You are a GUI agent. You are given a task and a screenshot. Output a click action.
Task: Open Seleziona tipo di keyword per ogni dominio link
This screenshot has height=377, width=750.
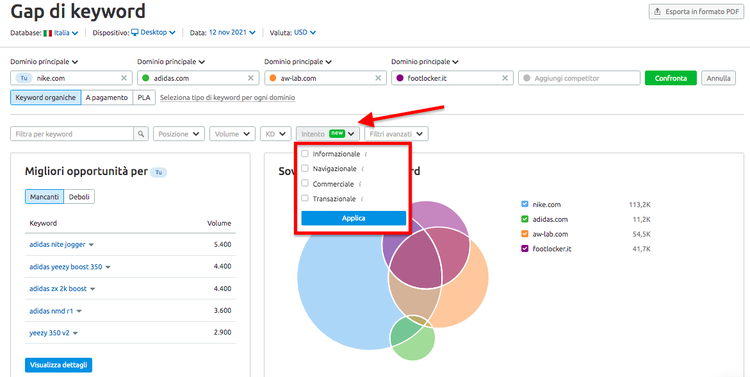point(228,98)
